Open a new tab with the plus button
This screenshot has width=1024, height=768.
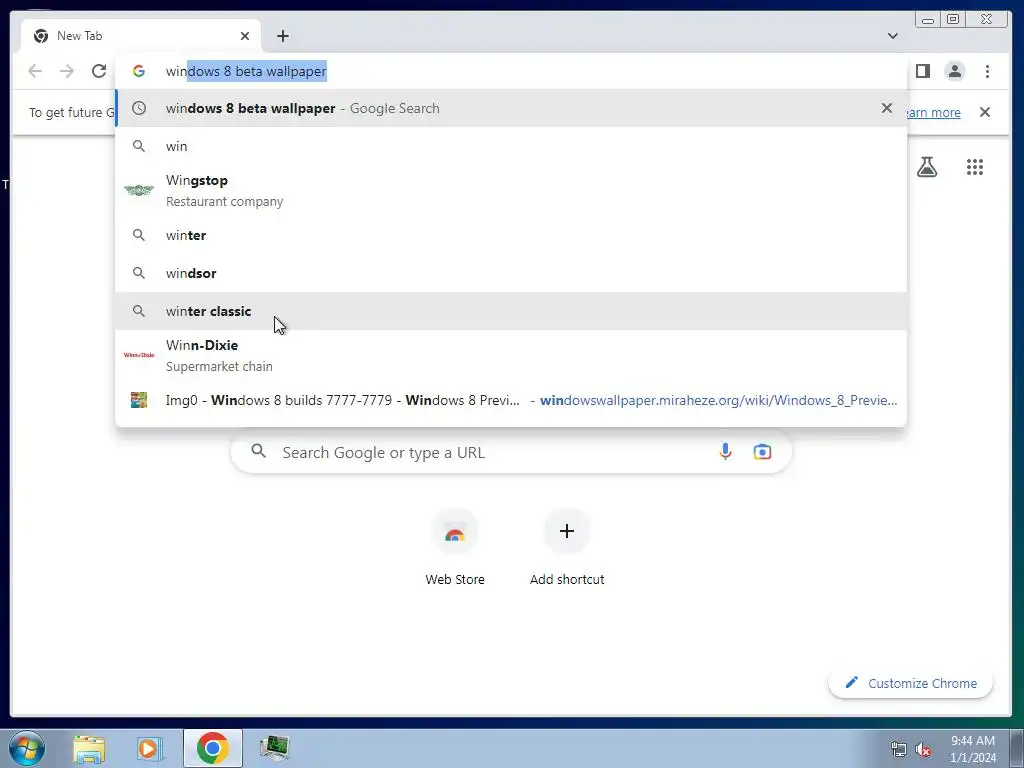(x=283, y=36)
